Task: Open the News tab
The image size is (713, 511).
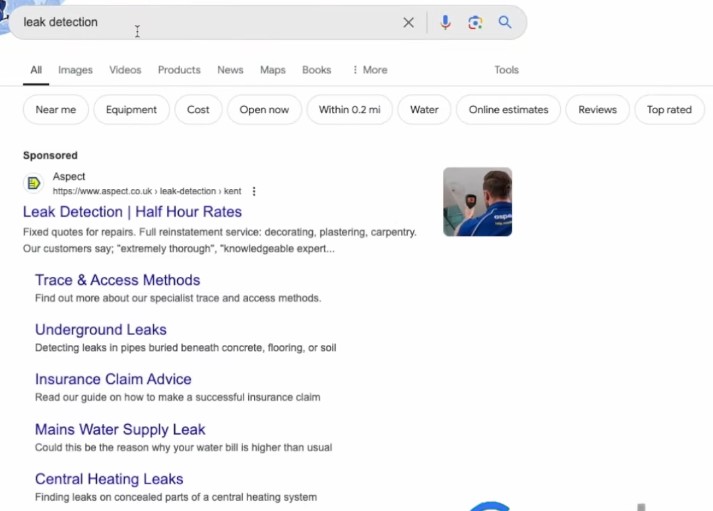Action: tap(230, 70)
